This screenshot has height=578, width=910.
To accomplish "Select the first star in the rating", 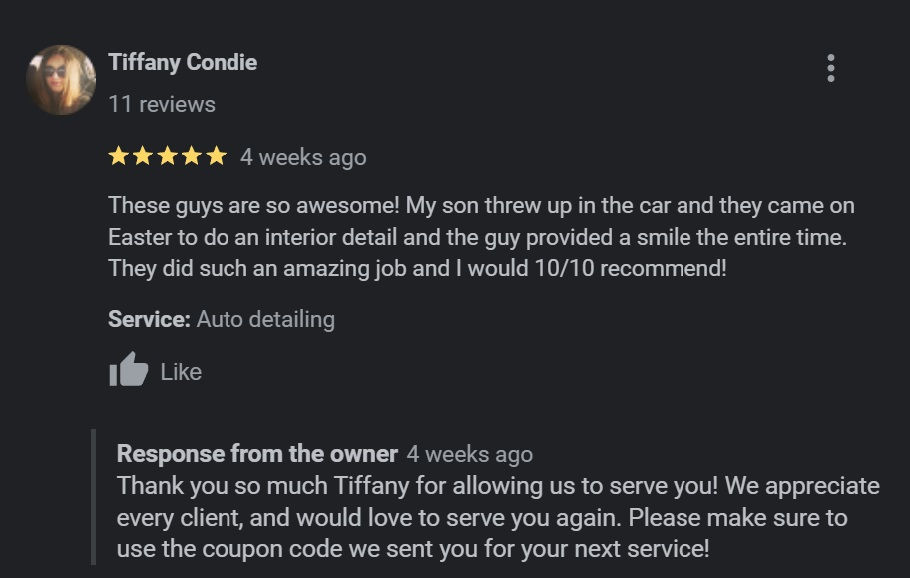I will [x=117, y=156].
